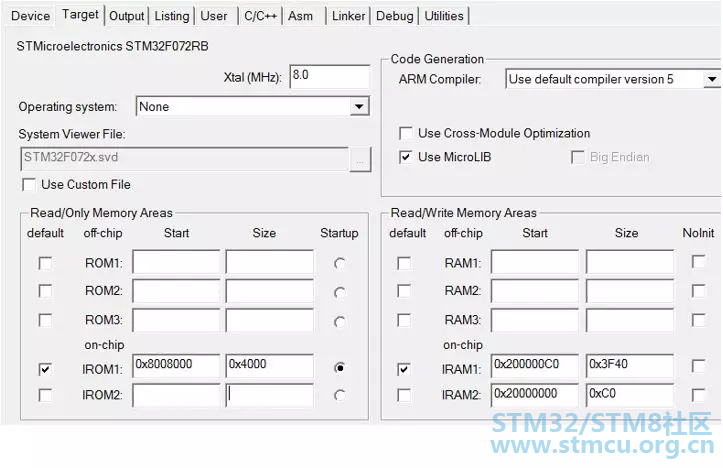Check the IRAM2 default checkbox
This screenshot has height=468, width=723.
click(x=404, y=395)
